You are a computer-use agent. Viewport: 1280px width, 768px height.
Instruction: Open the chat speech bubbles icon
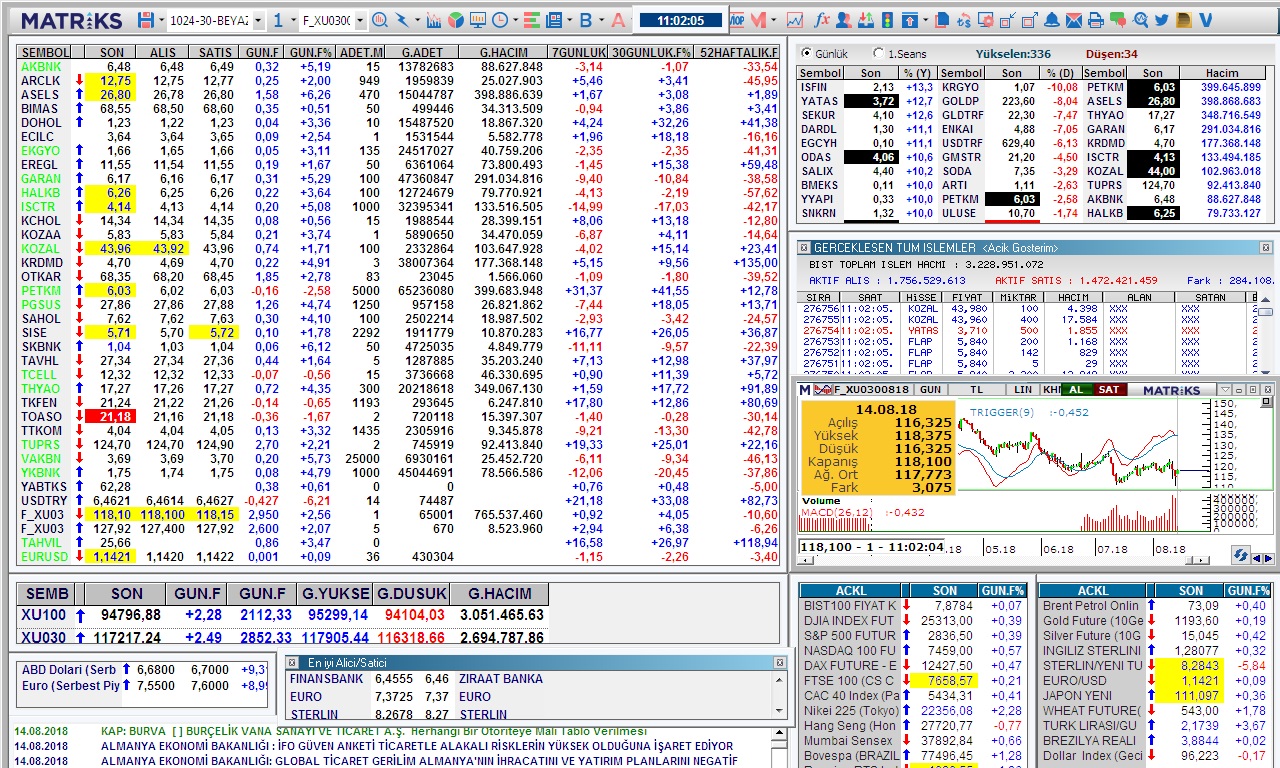[x=1118, y=20]
